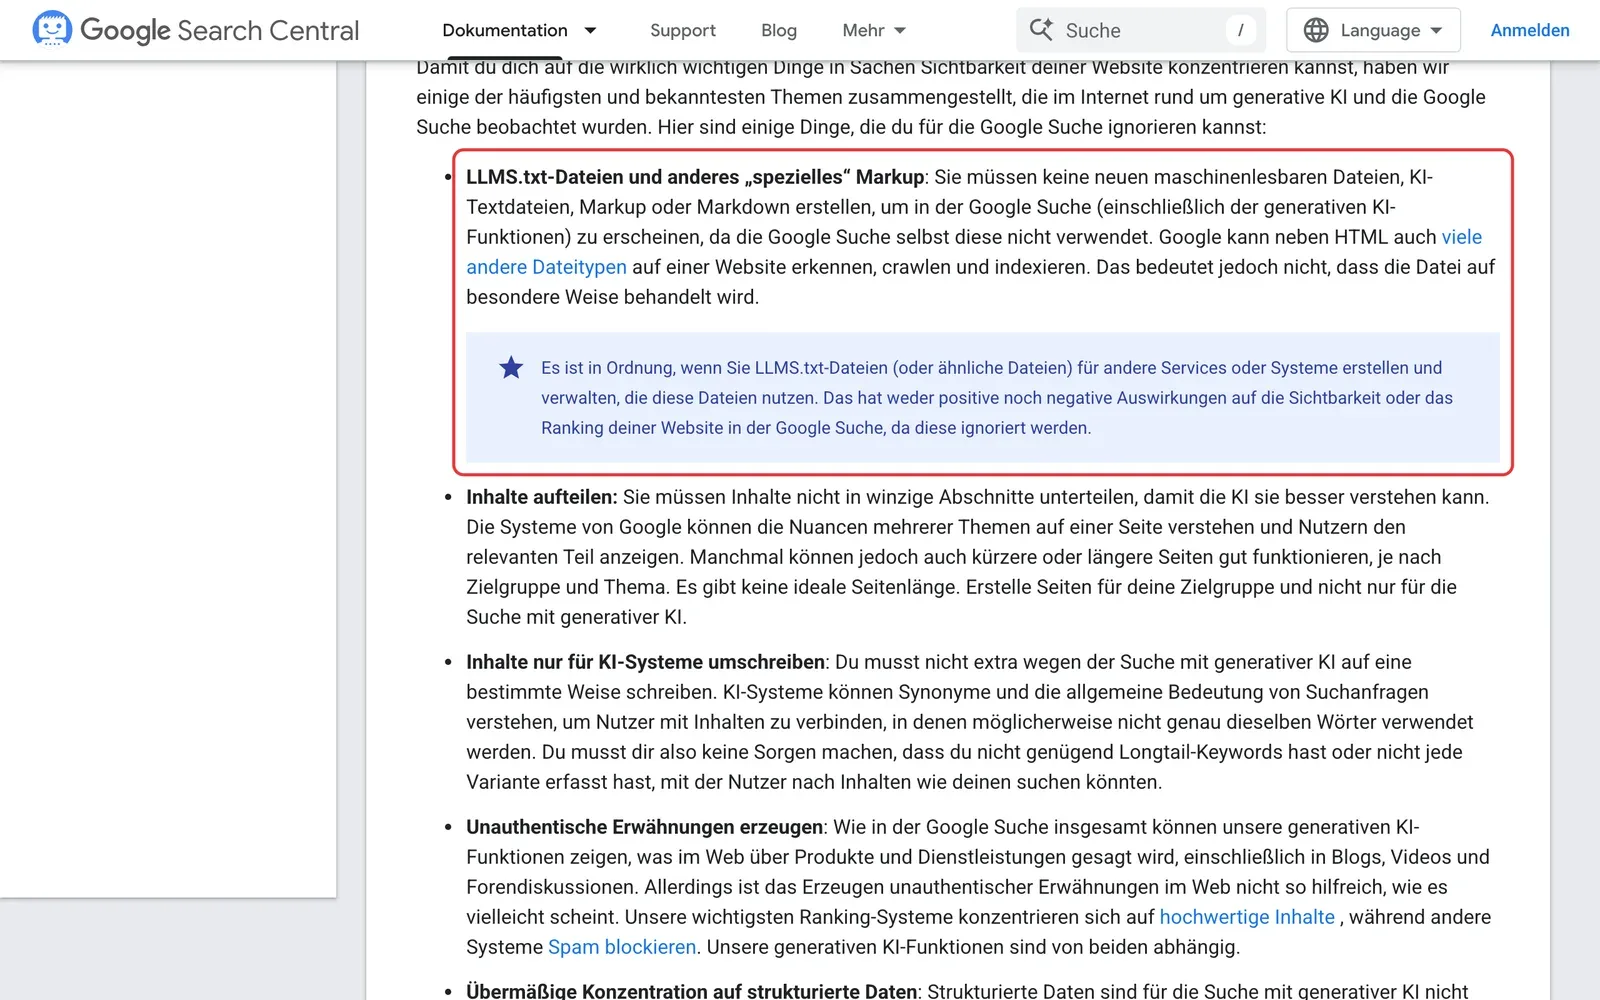Open the 'hochwertige Inhalte' link
This screenshot has height=1000, width=1600.
click(1247, 917)
